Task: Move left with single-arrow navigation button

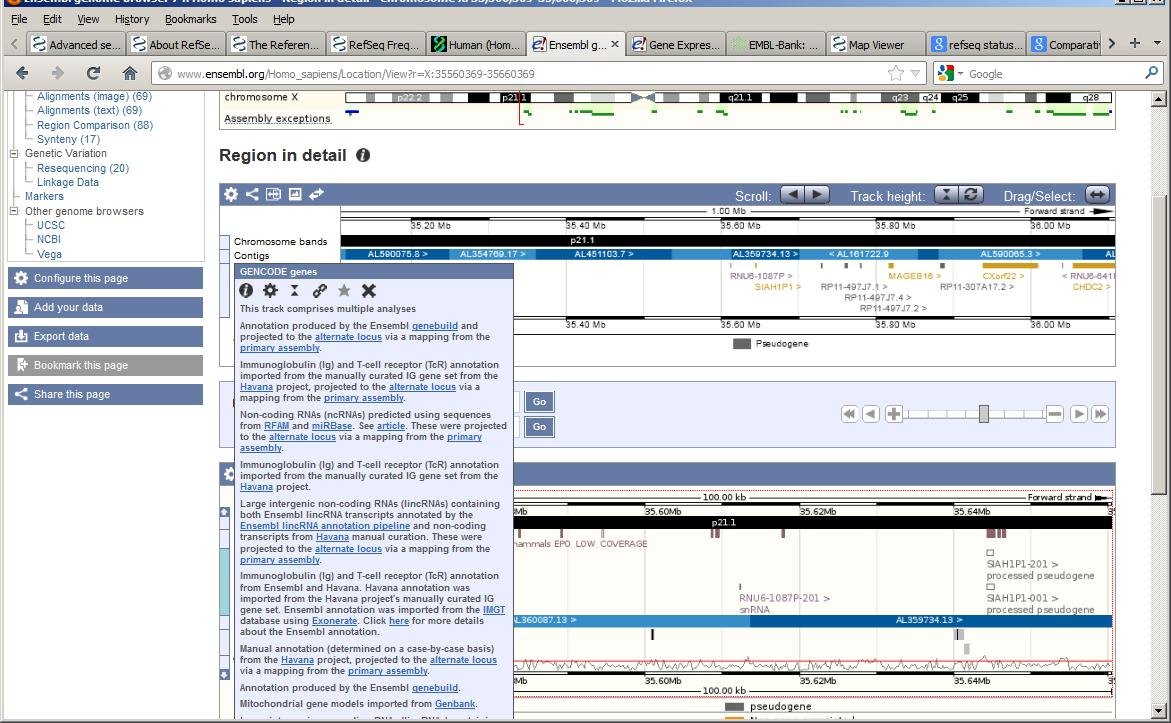Action: (x=871, y=414)
